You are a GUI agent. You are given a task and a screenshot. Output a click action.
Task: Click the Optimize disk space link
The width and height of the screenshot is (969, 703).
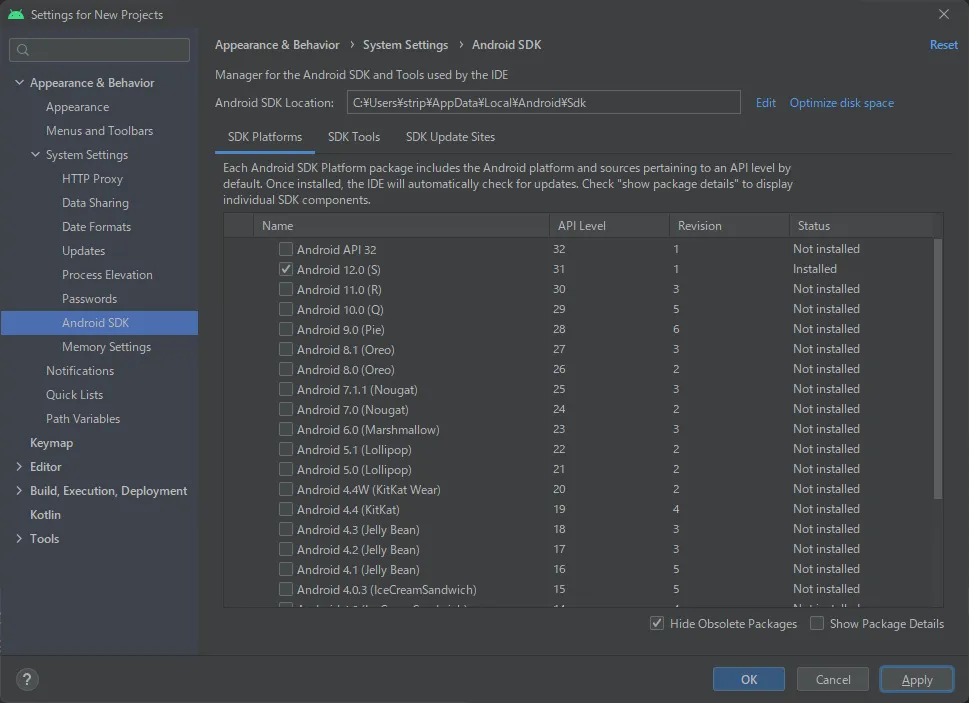click(x=841, y=103)
